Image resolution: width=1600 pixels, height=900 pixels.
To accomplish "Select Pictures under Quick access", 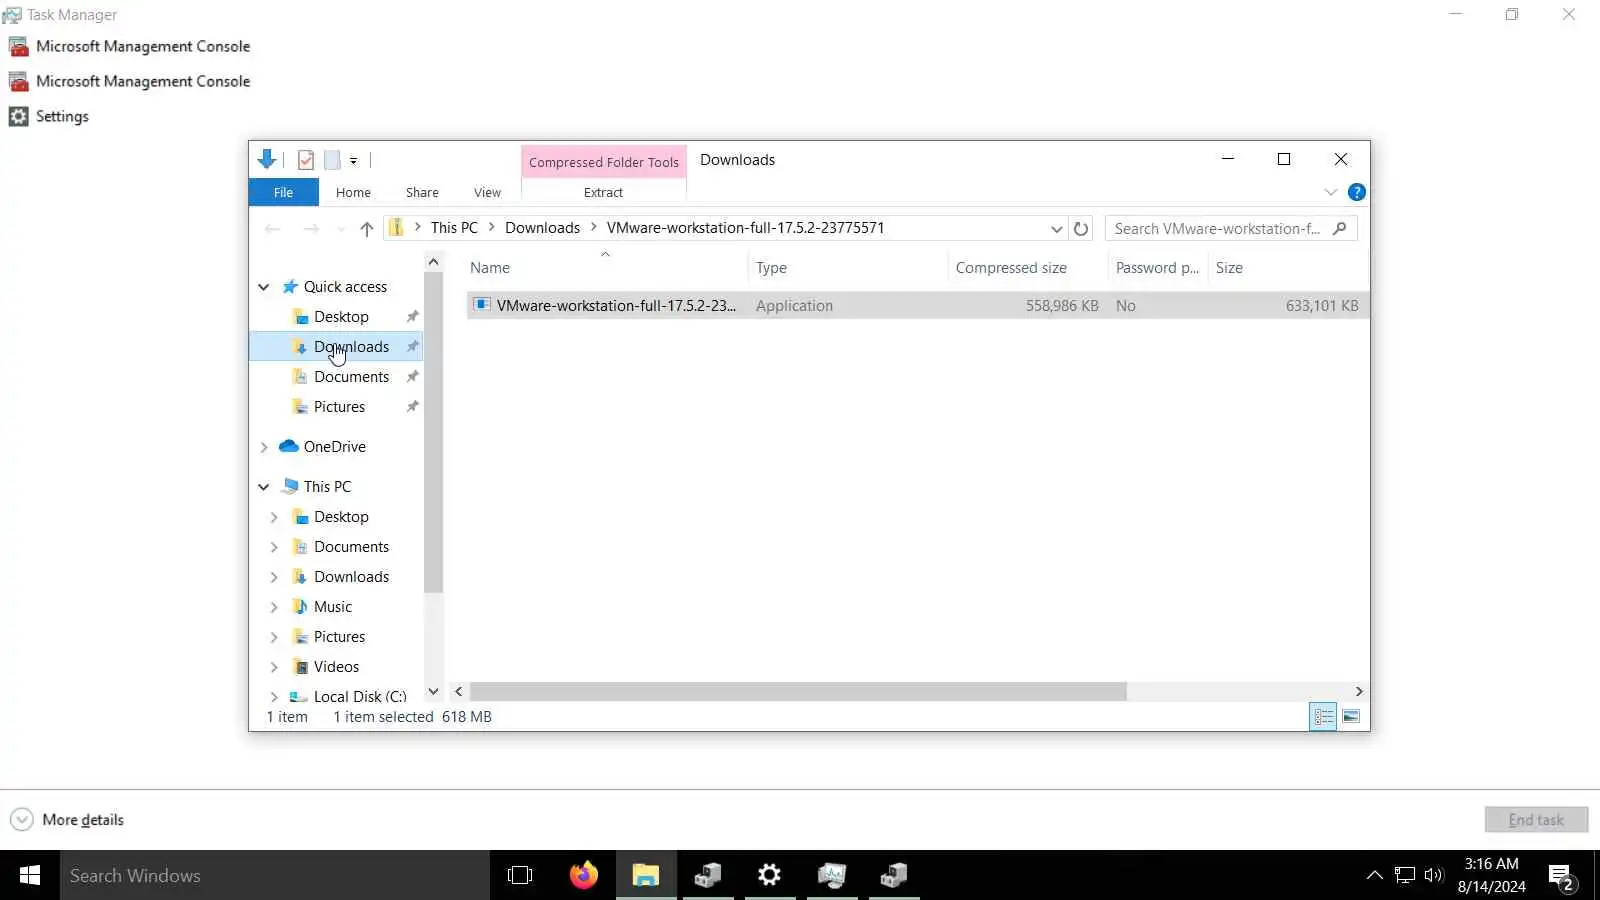I will pyautogui.click(x=339, y=407).
